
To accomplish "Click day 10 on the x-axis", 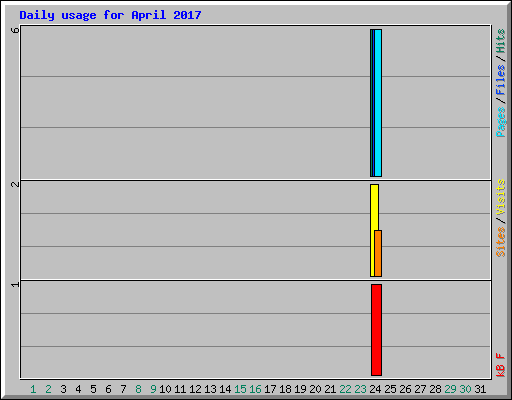I will pyautogui.click(x=165, y=389).
